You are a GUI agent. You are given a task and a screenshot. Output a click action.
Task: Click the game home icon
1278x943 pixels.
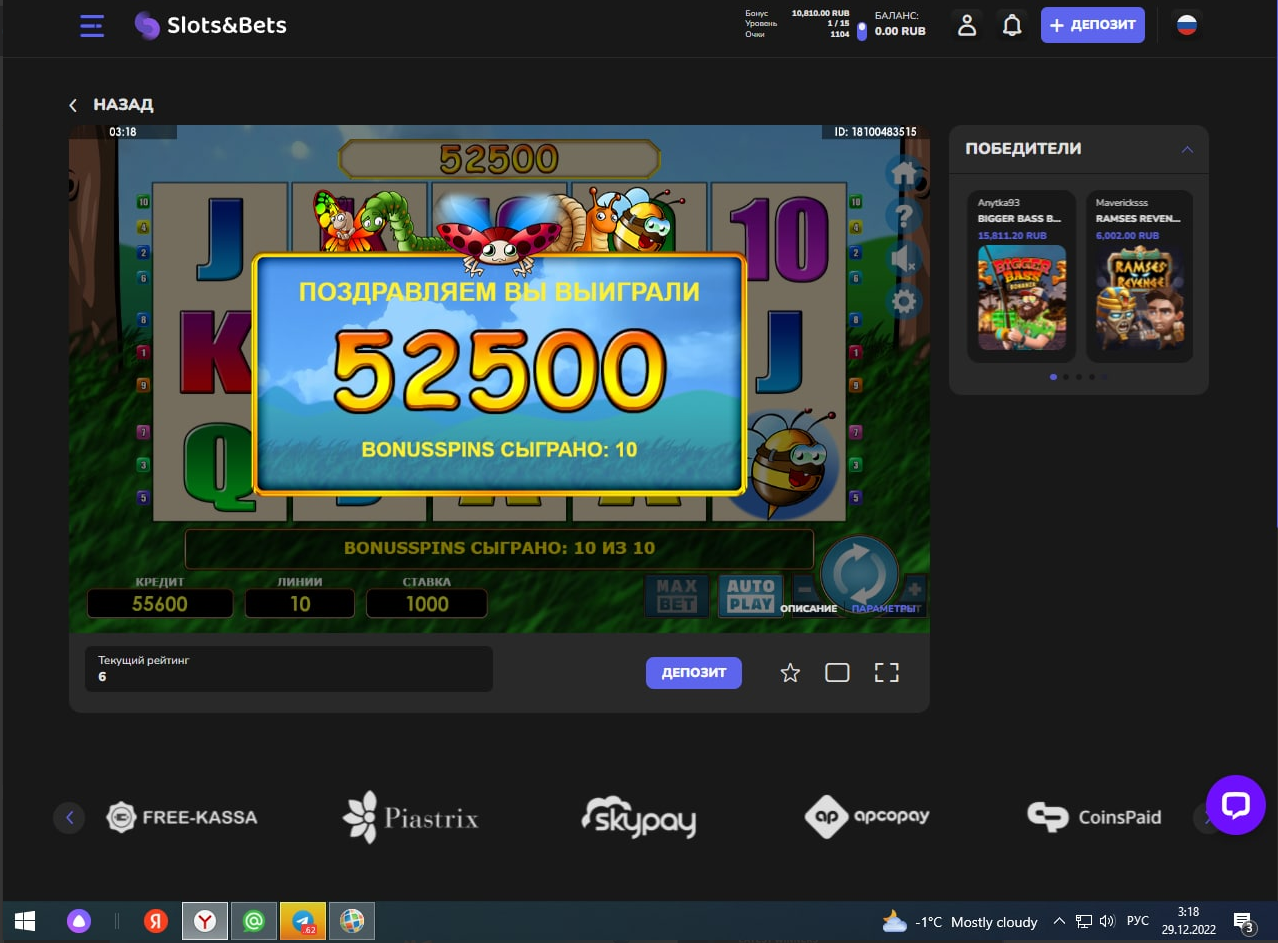point(904,174)
